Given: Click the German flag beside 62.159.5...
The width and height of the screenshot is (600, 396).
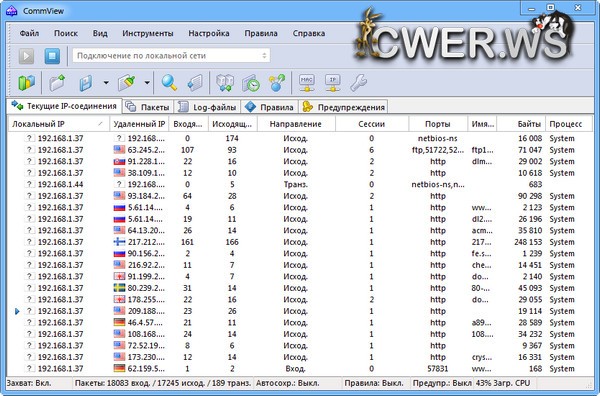Looking at the screenshot, I should click(x=119, y=368).
